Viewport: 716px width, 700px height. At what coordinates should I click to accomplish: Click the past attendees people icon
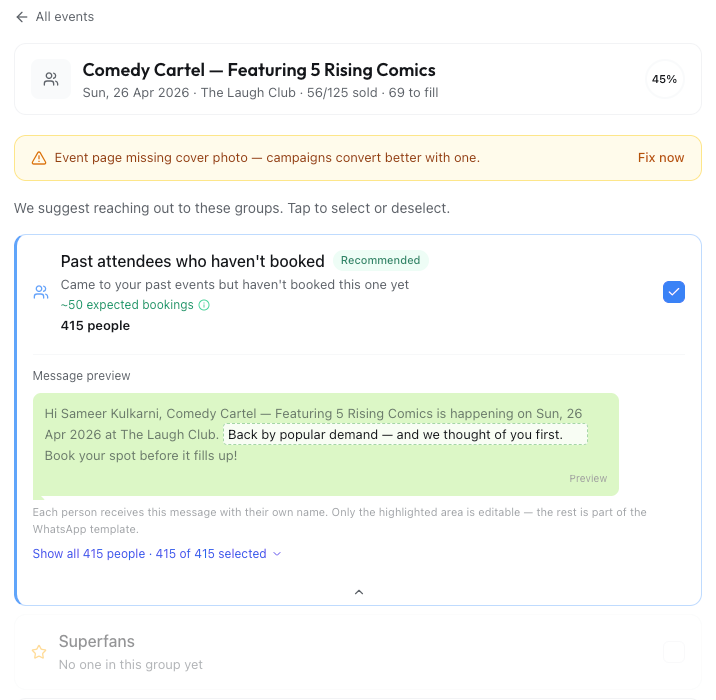tap(41, 293)
